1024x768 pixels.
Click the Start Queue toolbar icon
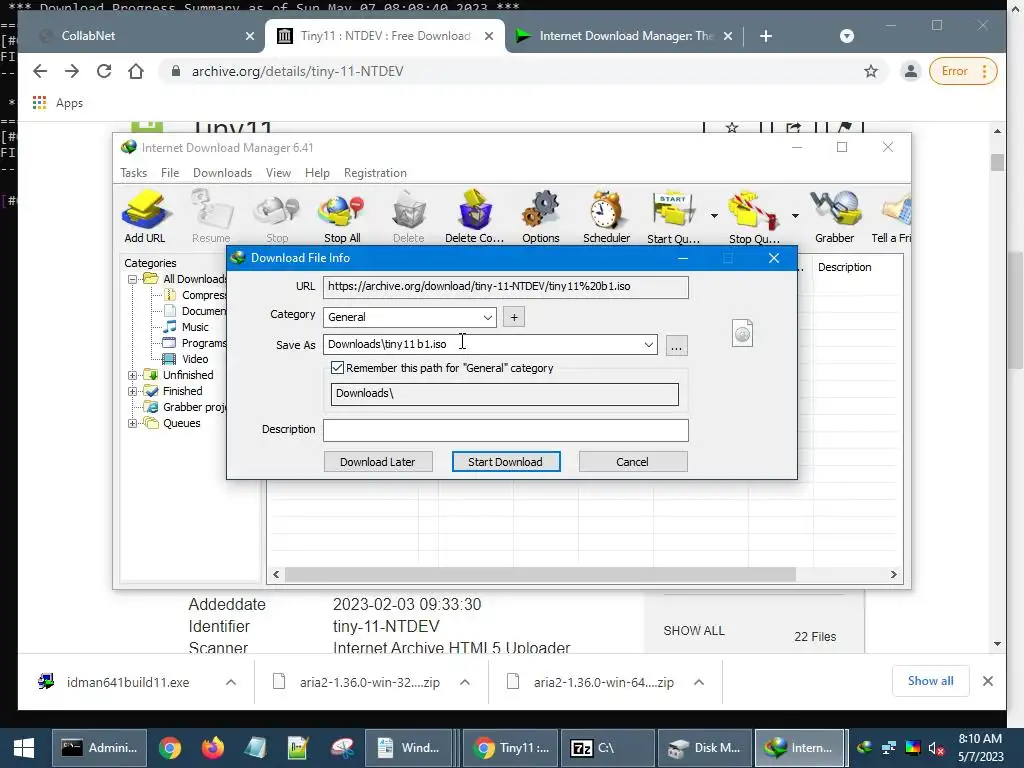click(x=673, y=217)
